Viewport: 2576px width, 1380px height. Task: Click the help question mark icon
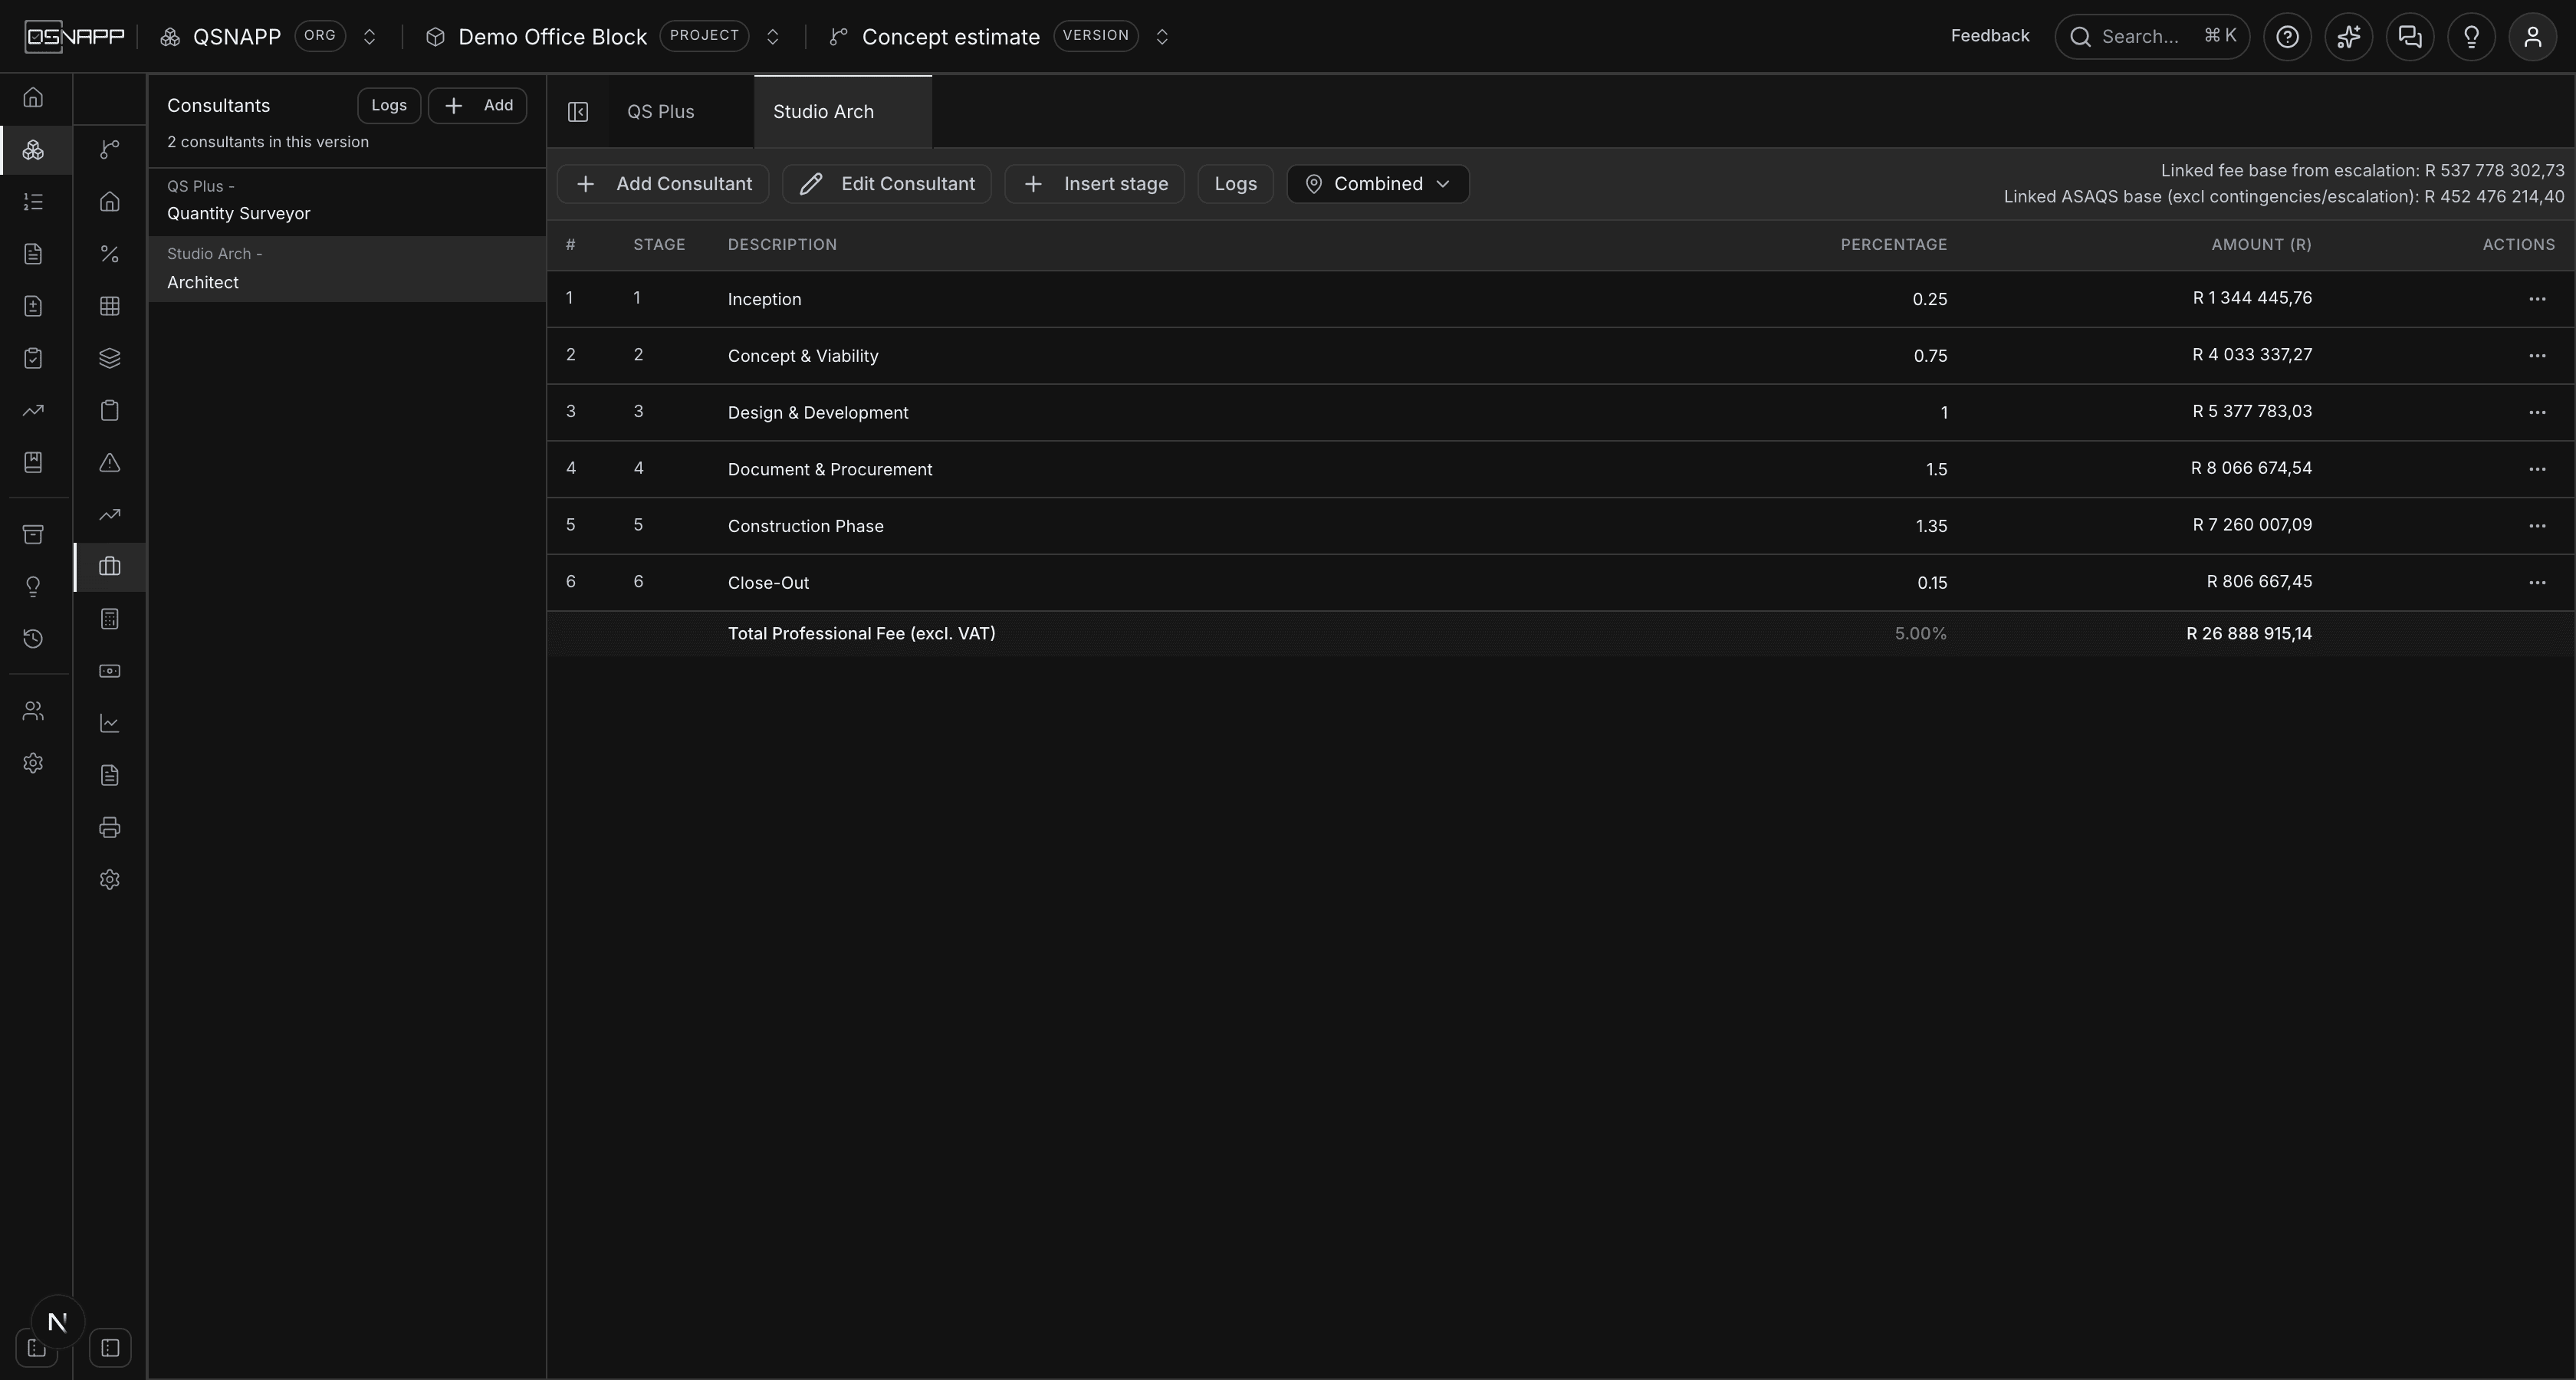click(x=2287, y=37)
